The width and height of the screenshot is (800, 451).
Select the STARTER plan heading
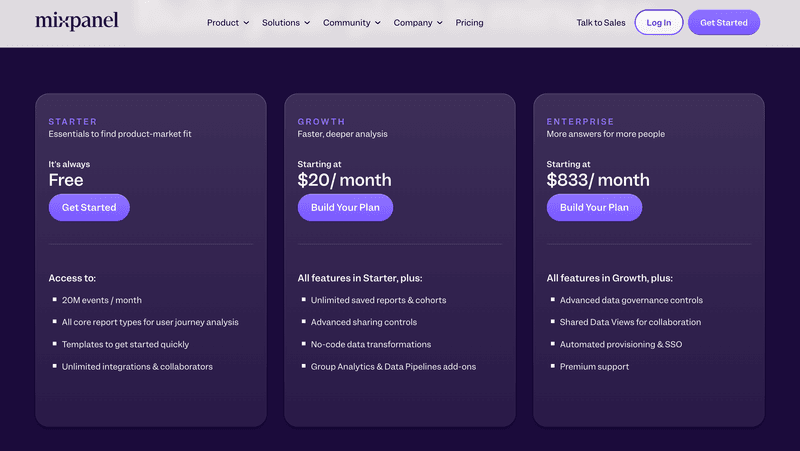[73, 122]
